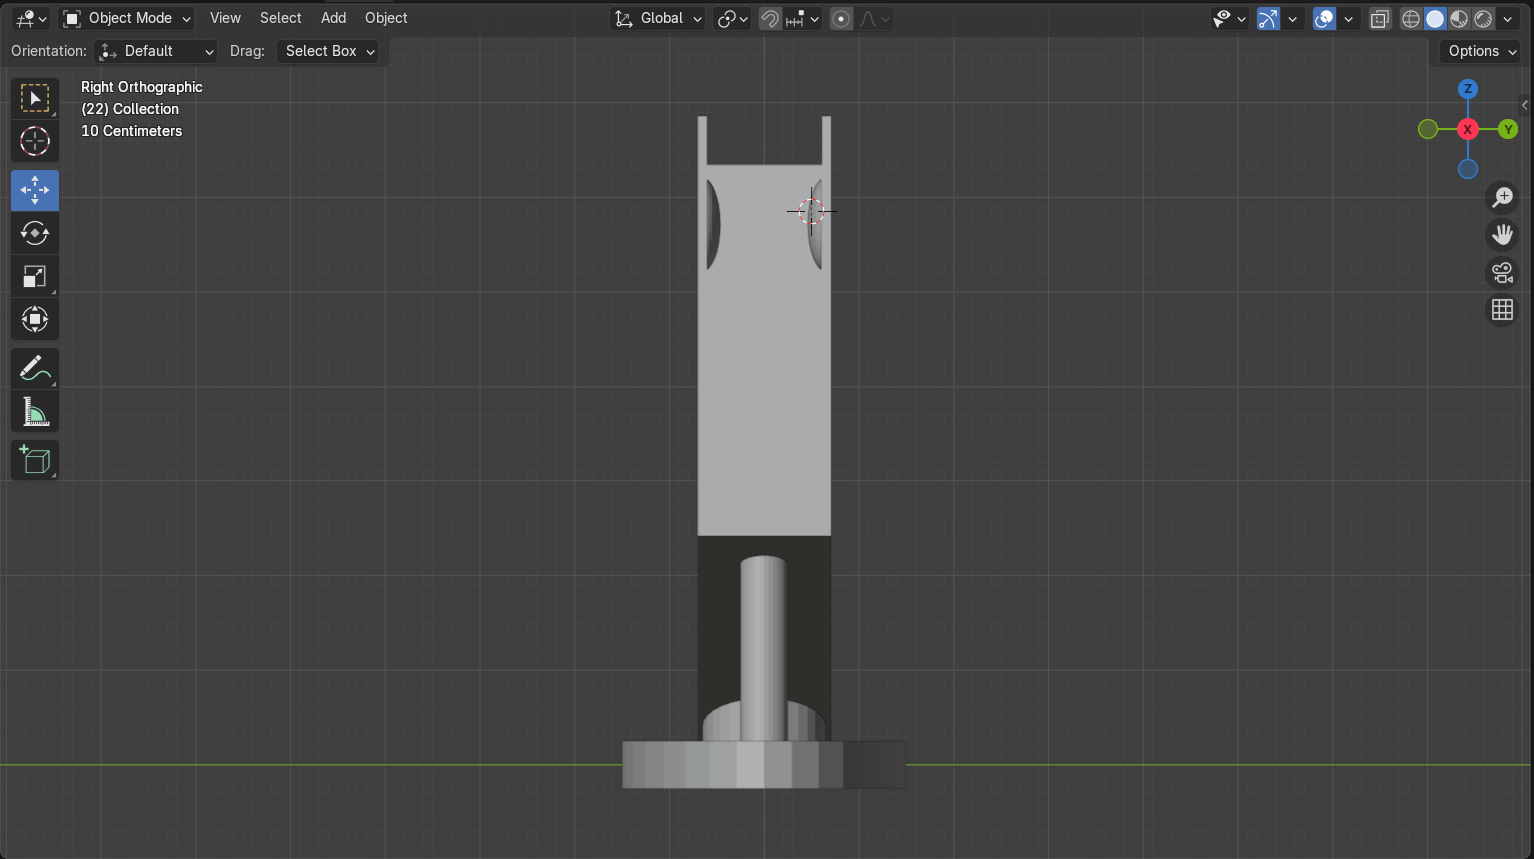The width and height of the screenshot is (1534, 859).
Task: Choose the Annotate pencil tool
Action: tap(35, 368)
